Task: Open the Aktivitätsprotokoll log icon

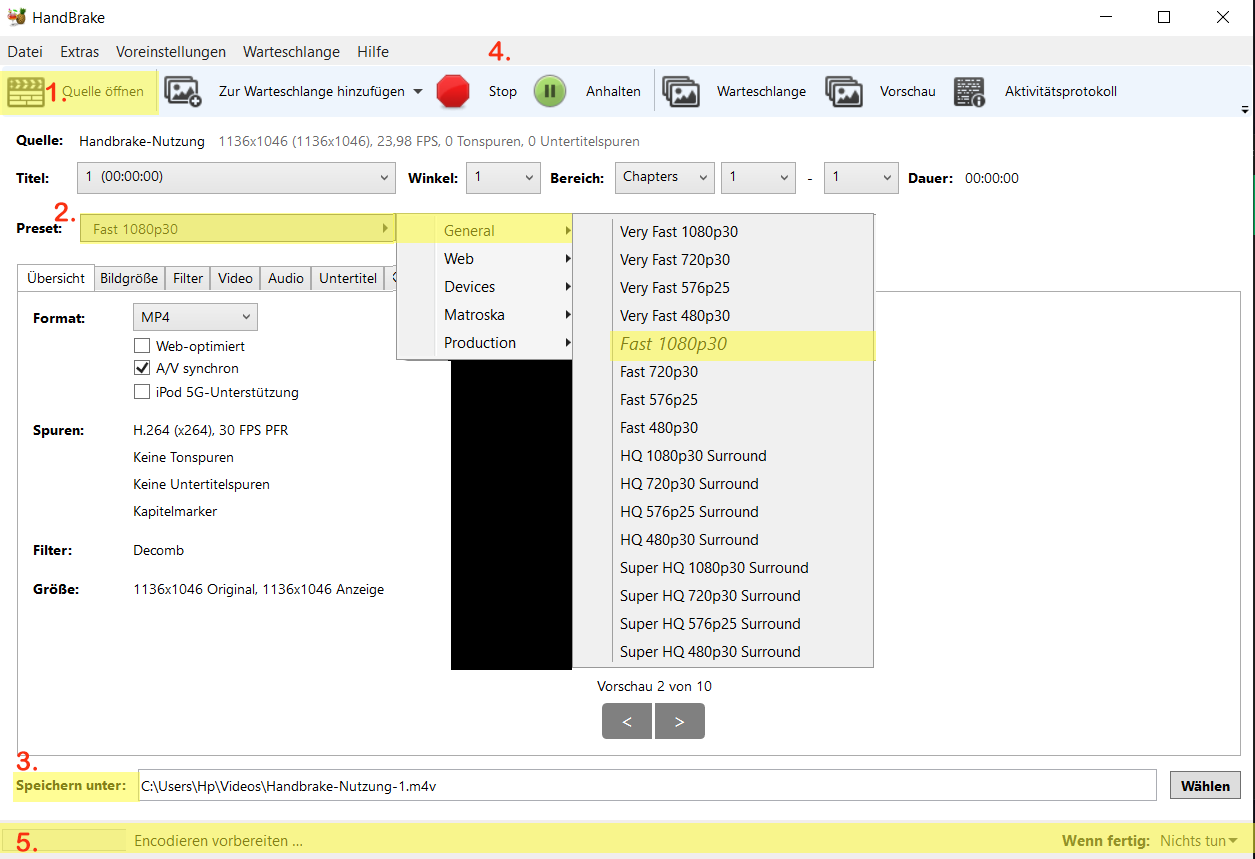Action: point(968,90)
